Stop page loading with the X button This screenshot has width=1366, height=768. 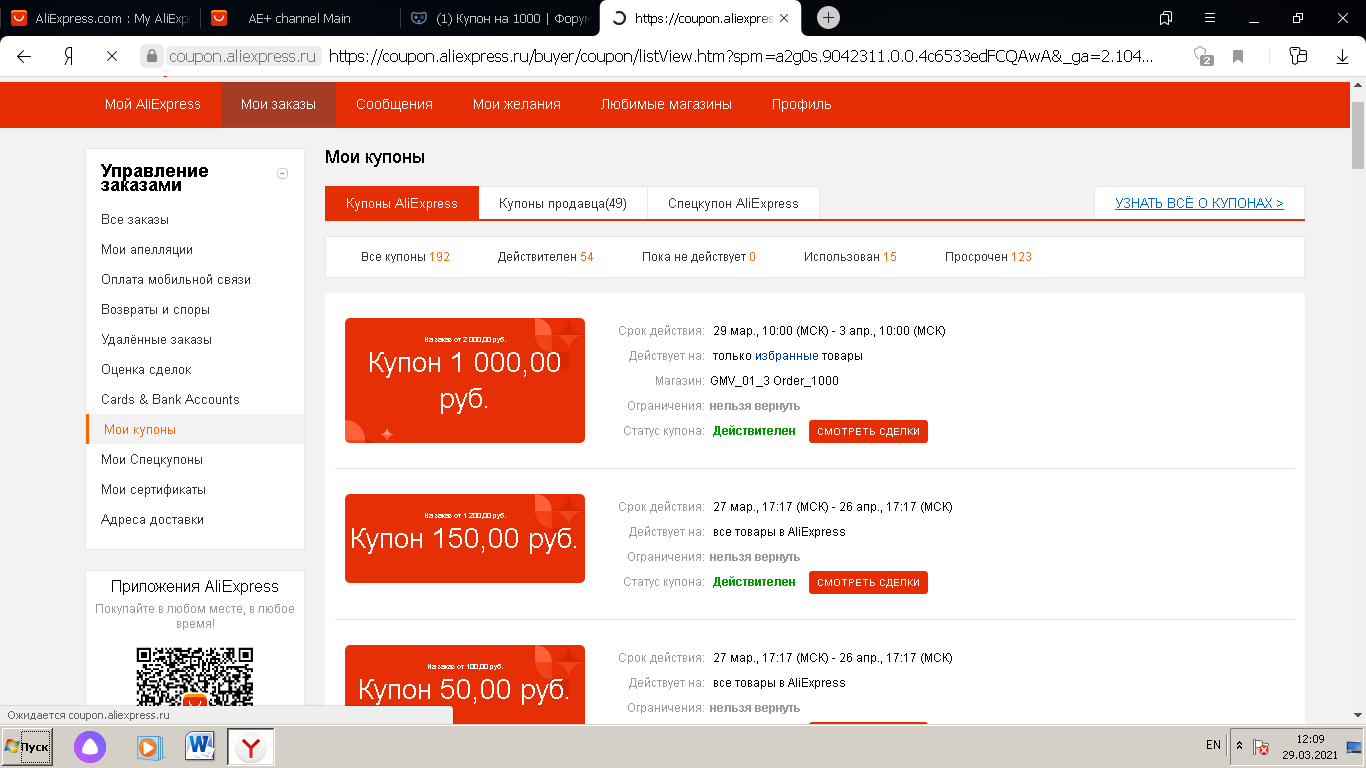click(x=112, y=56)
